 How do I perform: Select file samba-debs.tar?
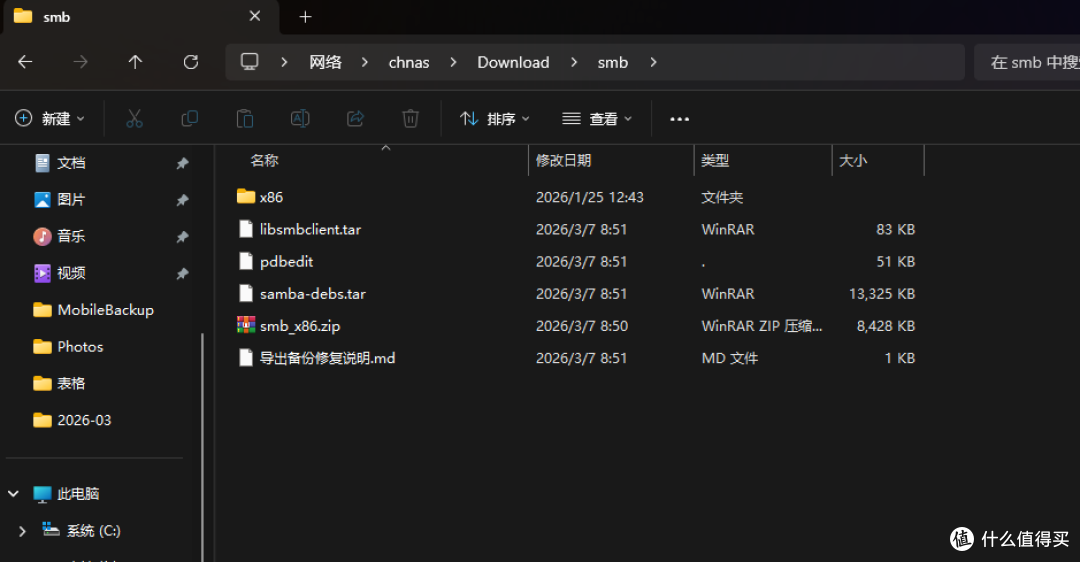[313, 293]
